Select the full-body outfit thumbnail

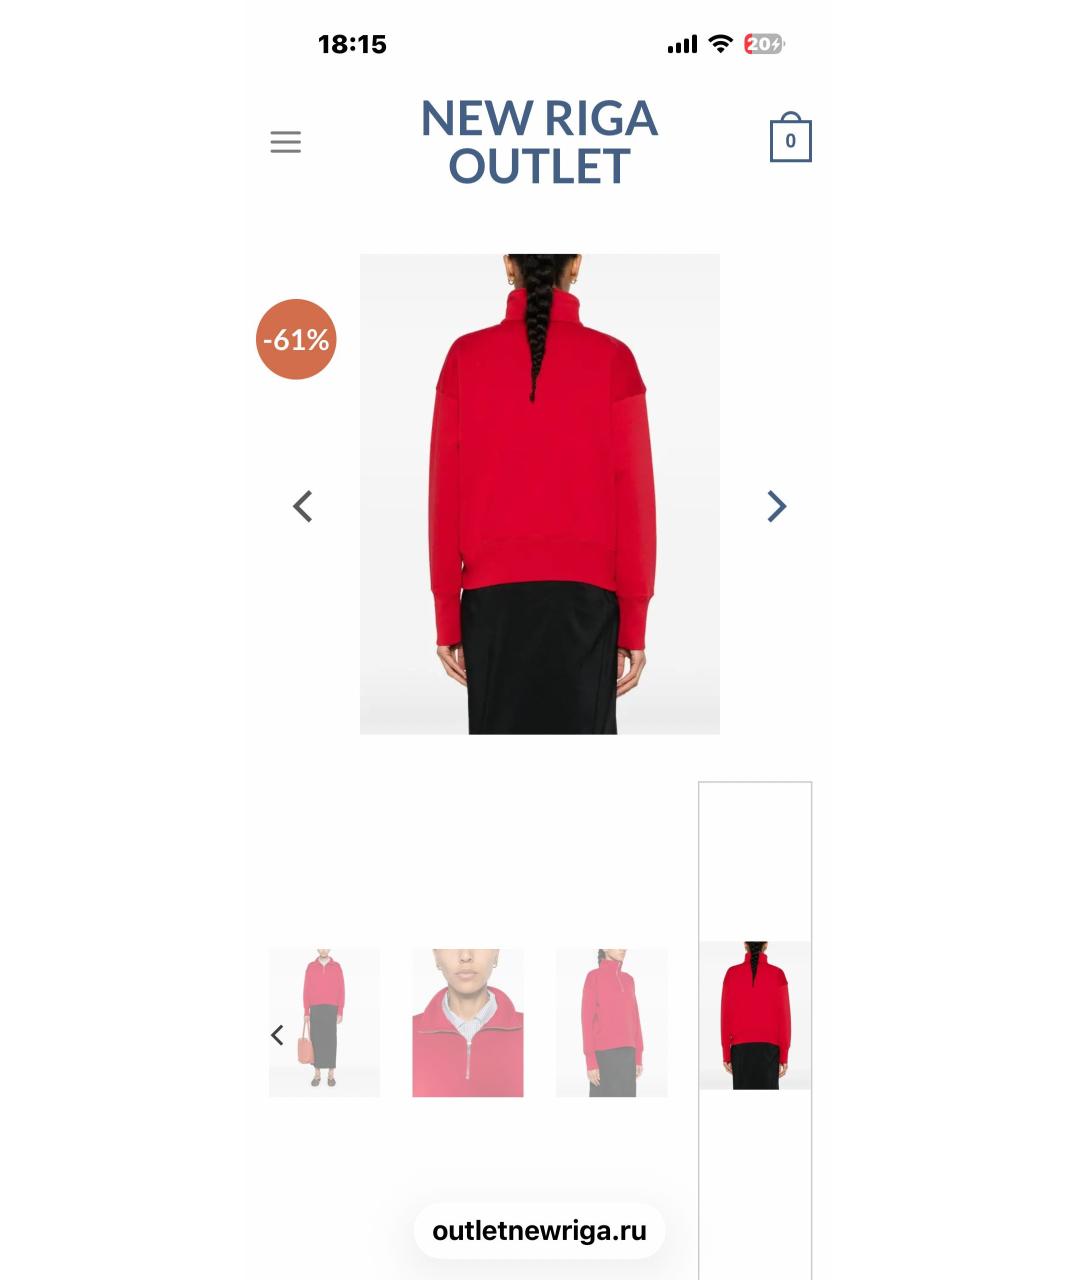(x=324, y=1023)
